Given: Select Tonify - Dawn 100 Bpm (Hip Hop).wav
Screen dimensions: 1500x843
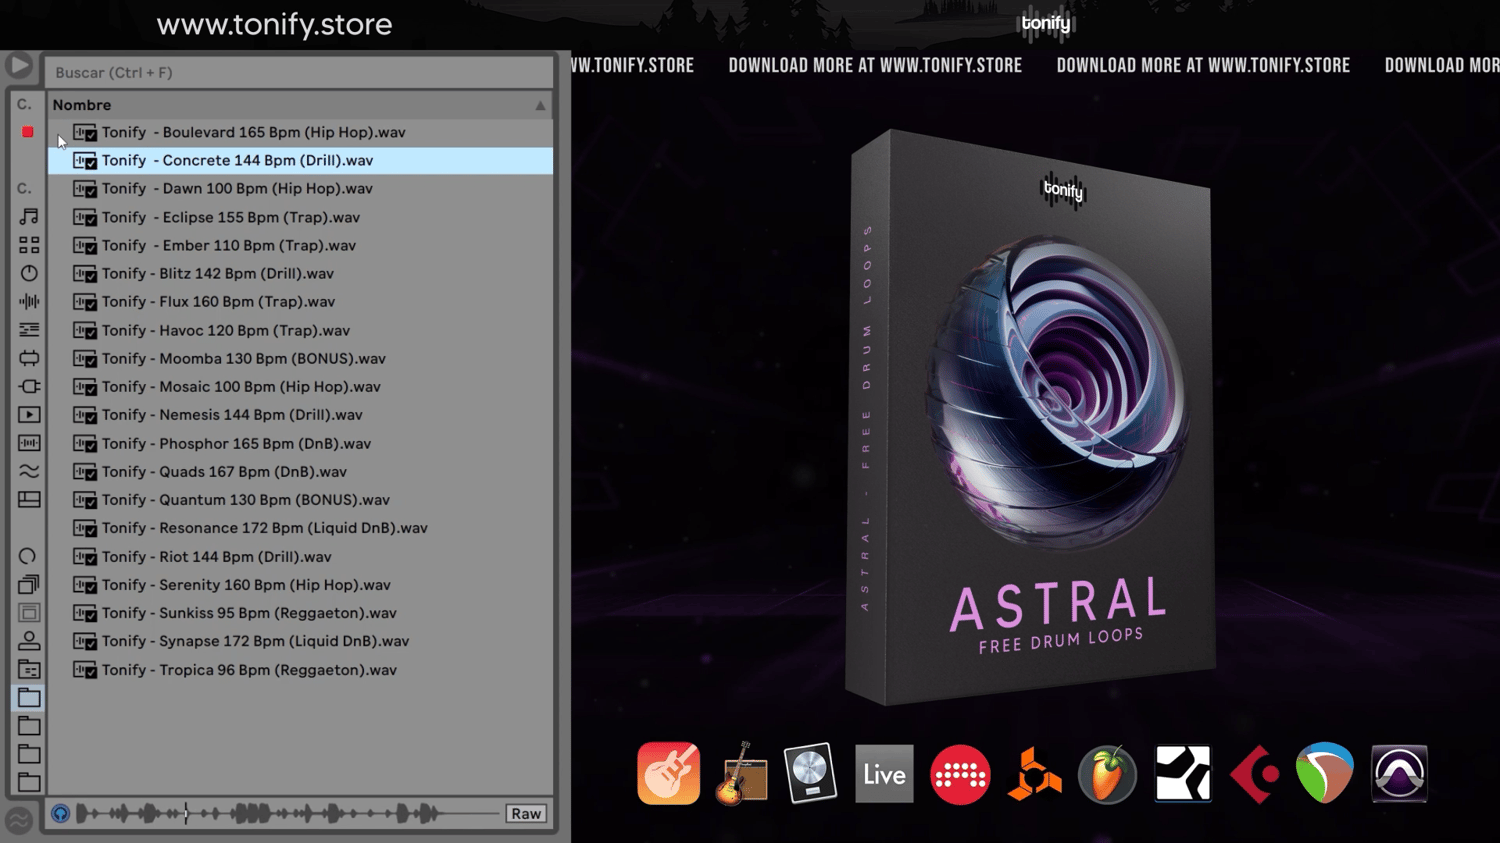Looking at the screenshot, I should (300, 188).
